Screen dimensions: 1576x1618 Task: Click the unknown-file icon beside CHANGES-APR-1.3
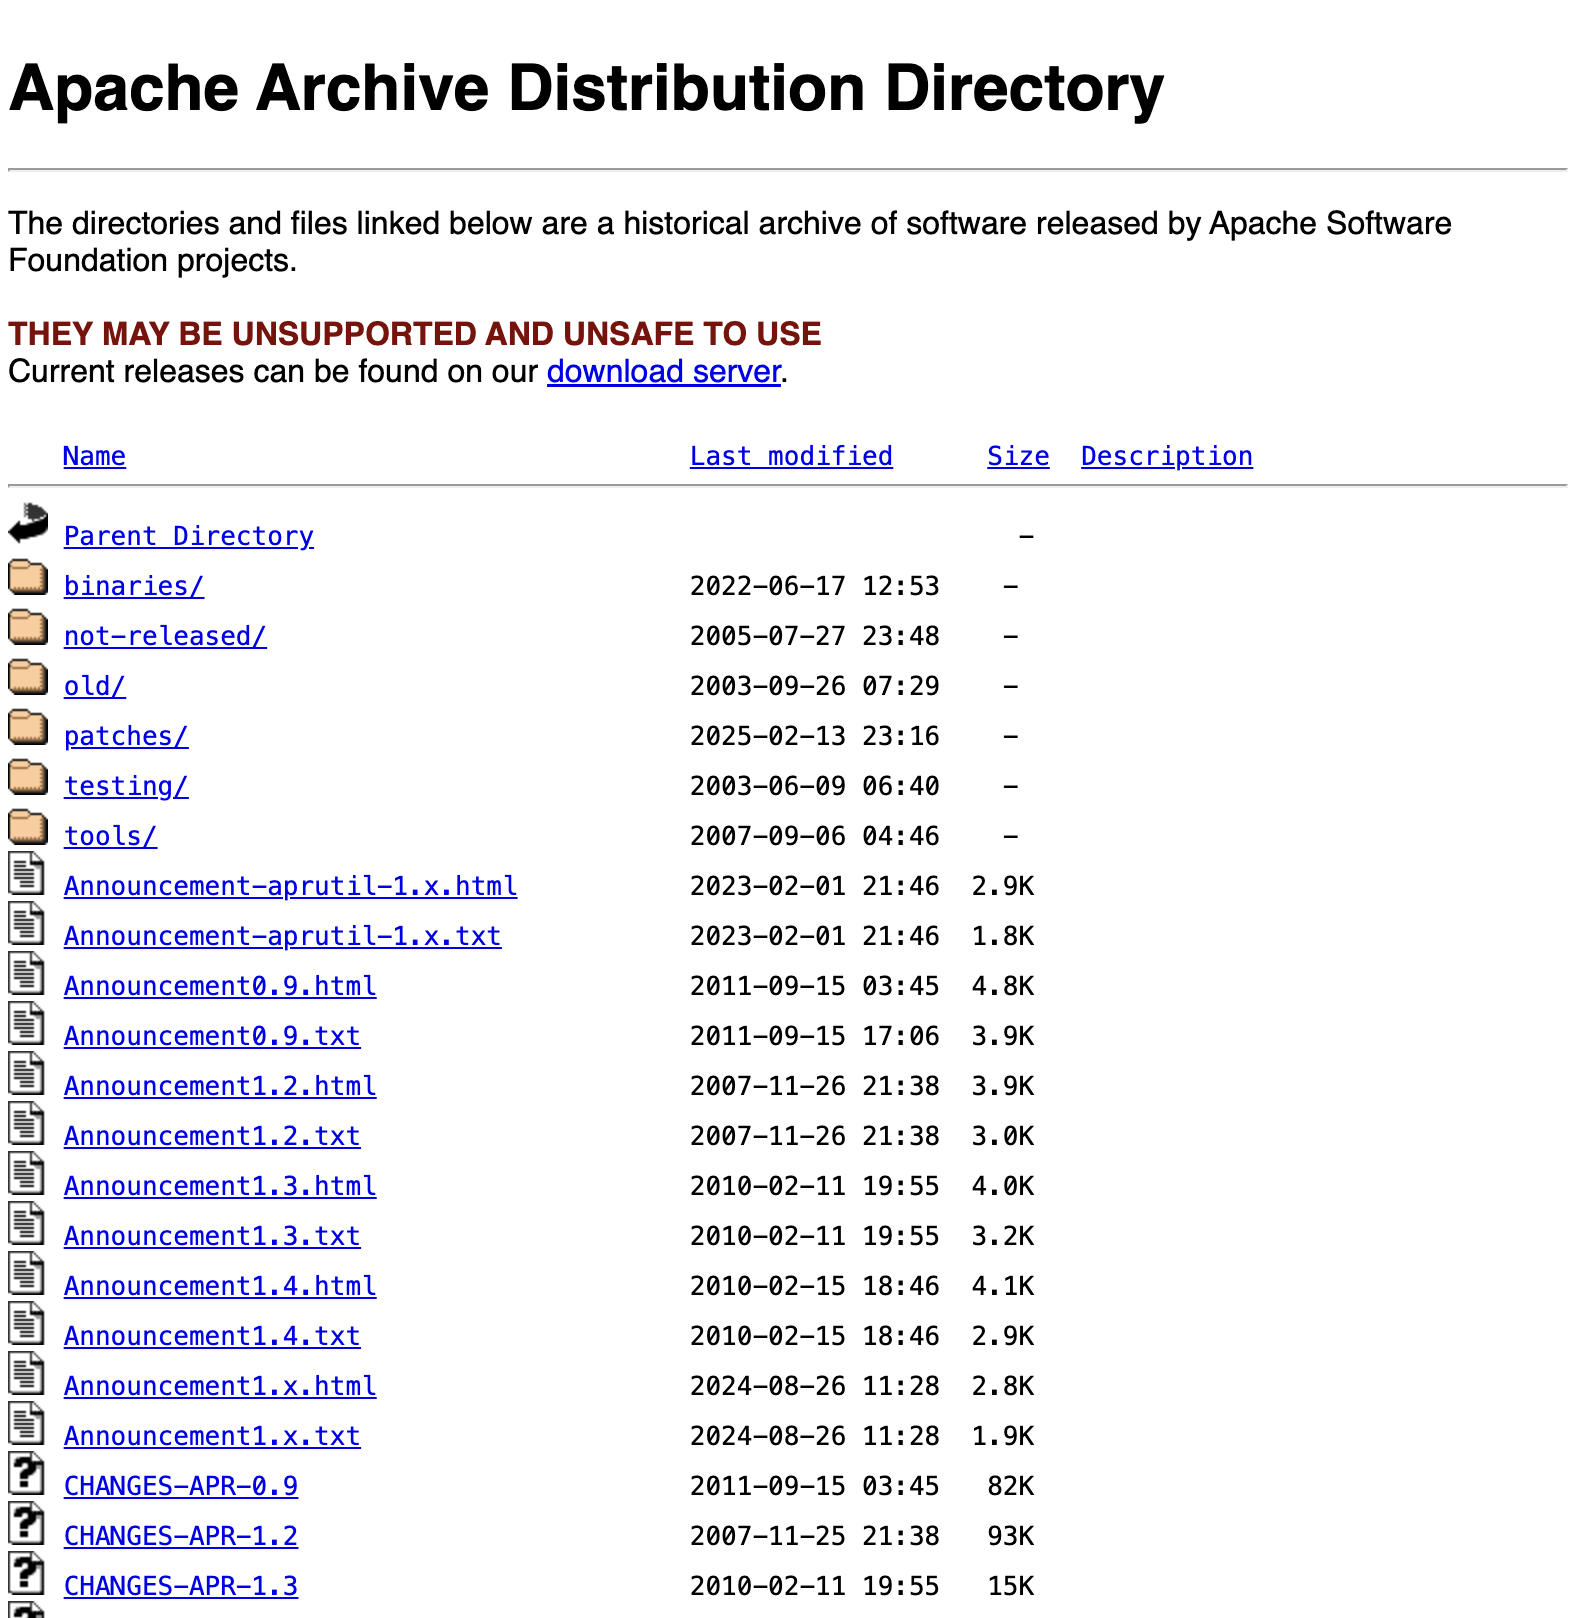coord(27,1574)
